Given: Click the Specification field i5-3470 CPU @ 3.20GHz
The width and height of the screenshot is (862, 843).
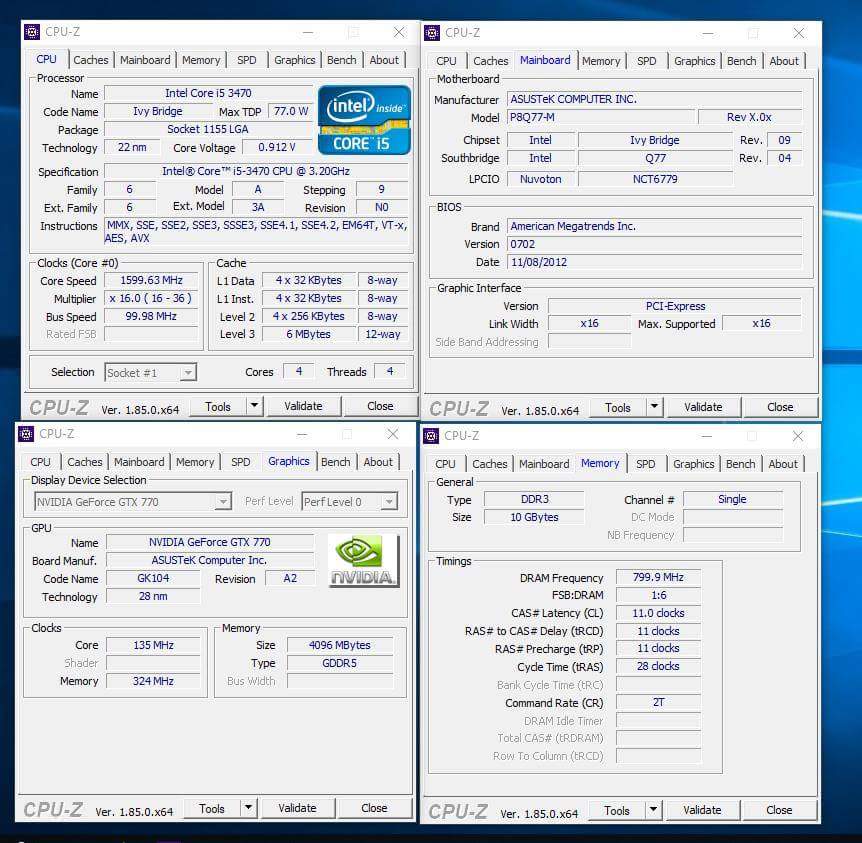Looking at the screenshot, I should coord(256,171).
